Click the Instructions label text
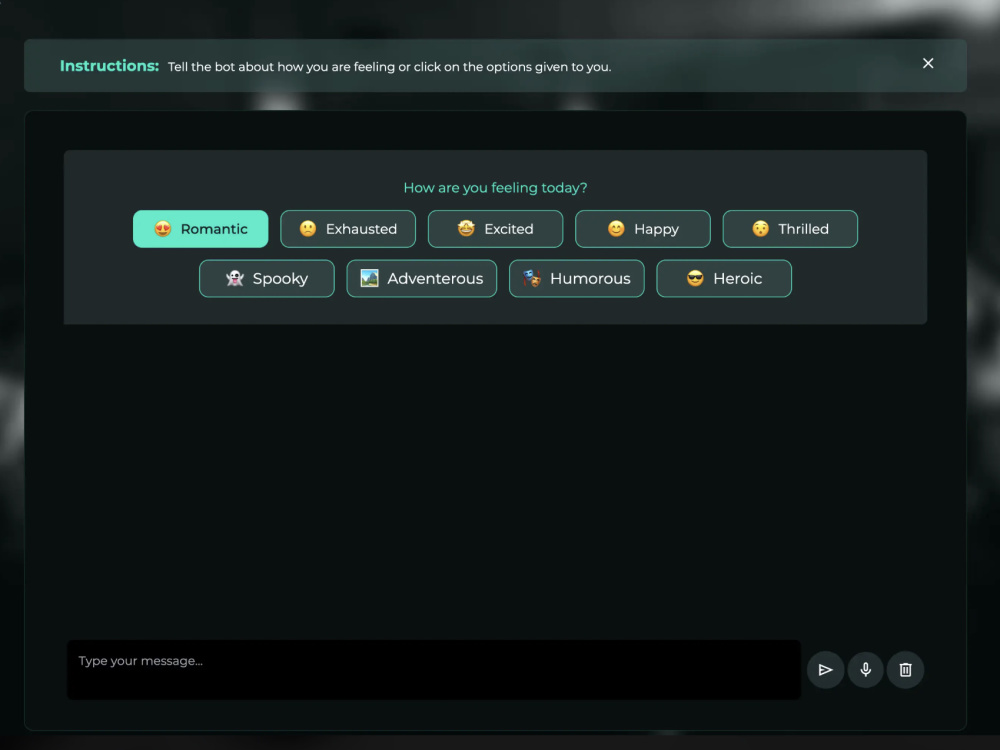 [x=109, y=66]
